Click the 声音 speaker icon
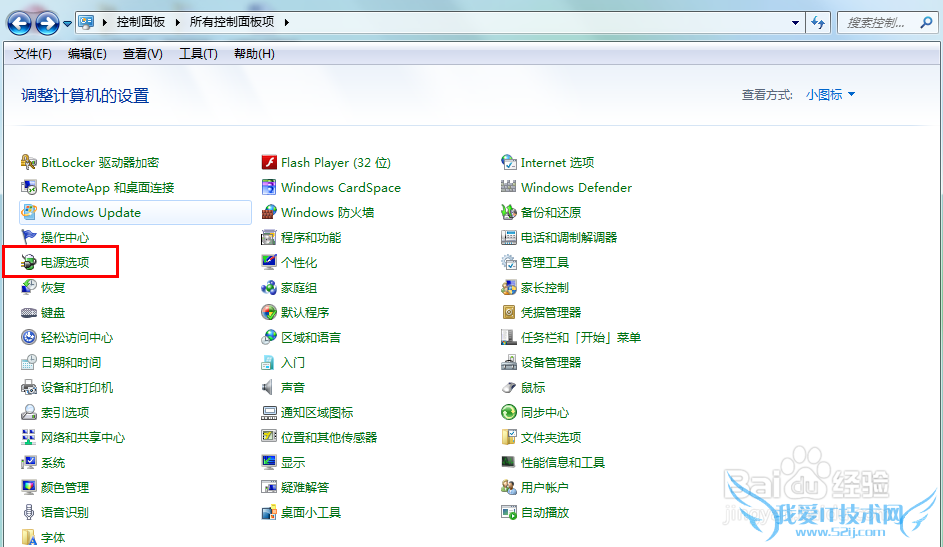 coord(268,388)
